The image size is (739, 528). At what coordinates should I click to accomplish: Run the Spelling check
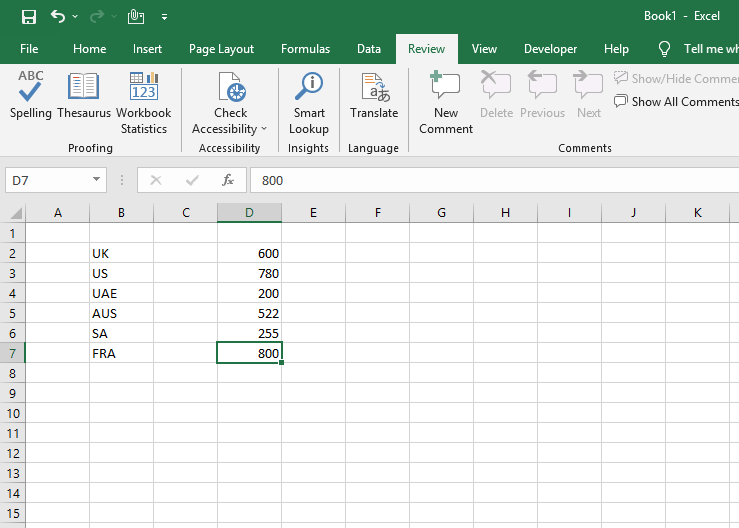point(31,94)
